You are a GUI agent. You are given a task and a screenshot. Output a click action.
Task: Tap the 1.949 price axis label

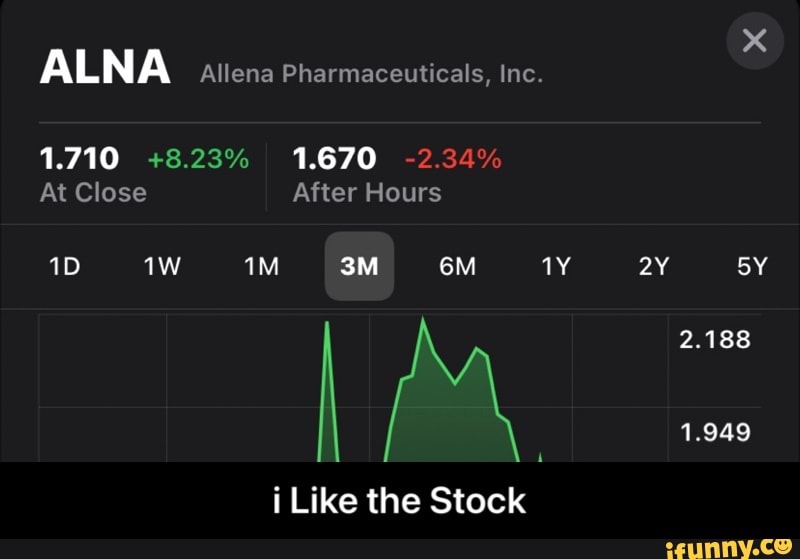pyautogui.click(x=714, y=432)
